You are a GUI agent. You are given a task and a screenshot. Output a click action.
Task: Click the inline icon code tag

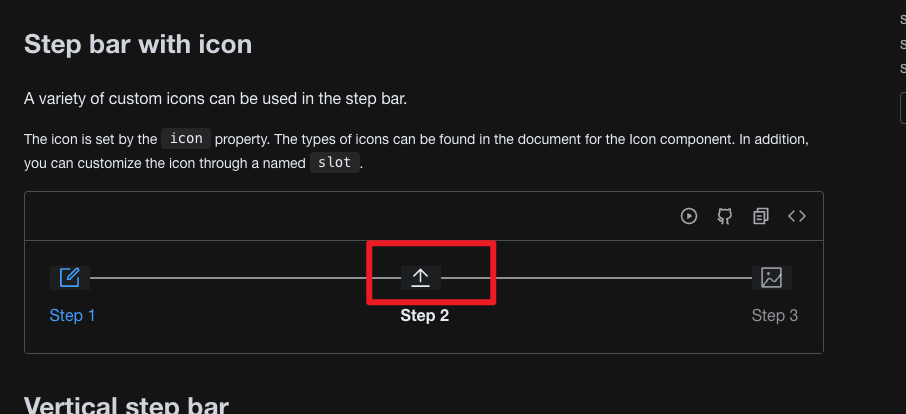pos(186,139)
